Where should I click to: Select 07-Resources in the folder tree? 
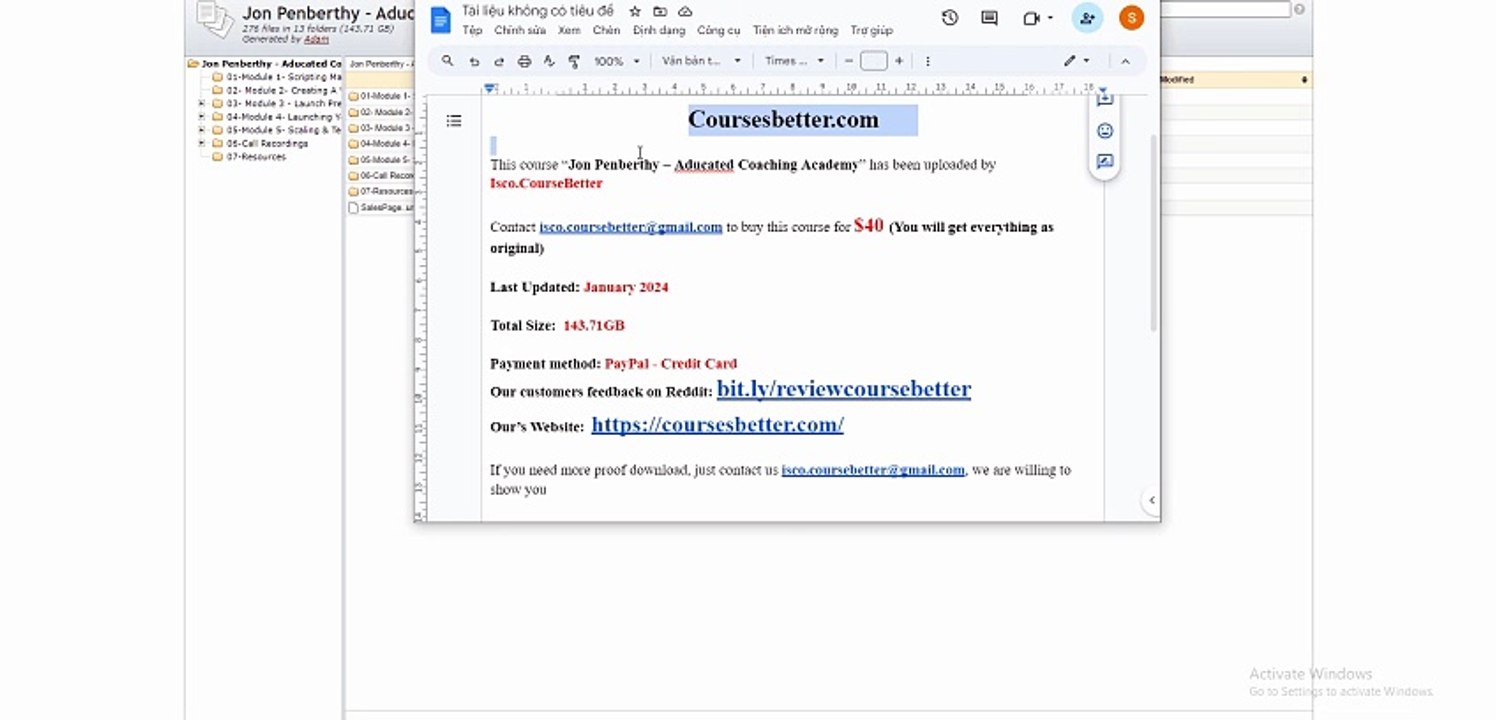click(249, 156)
